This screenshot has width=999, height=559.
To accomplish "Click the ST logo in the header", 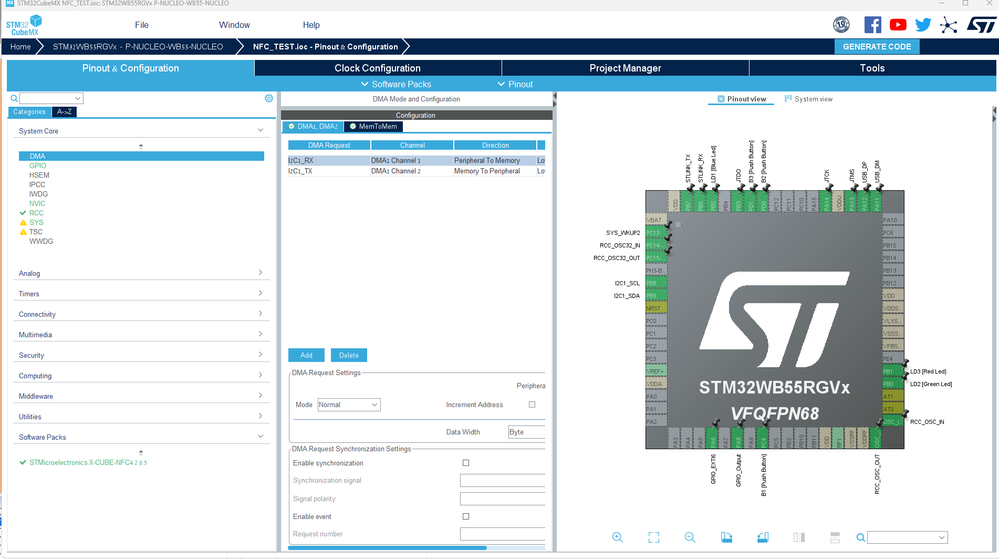I will [x=981, y=25].
